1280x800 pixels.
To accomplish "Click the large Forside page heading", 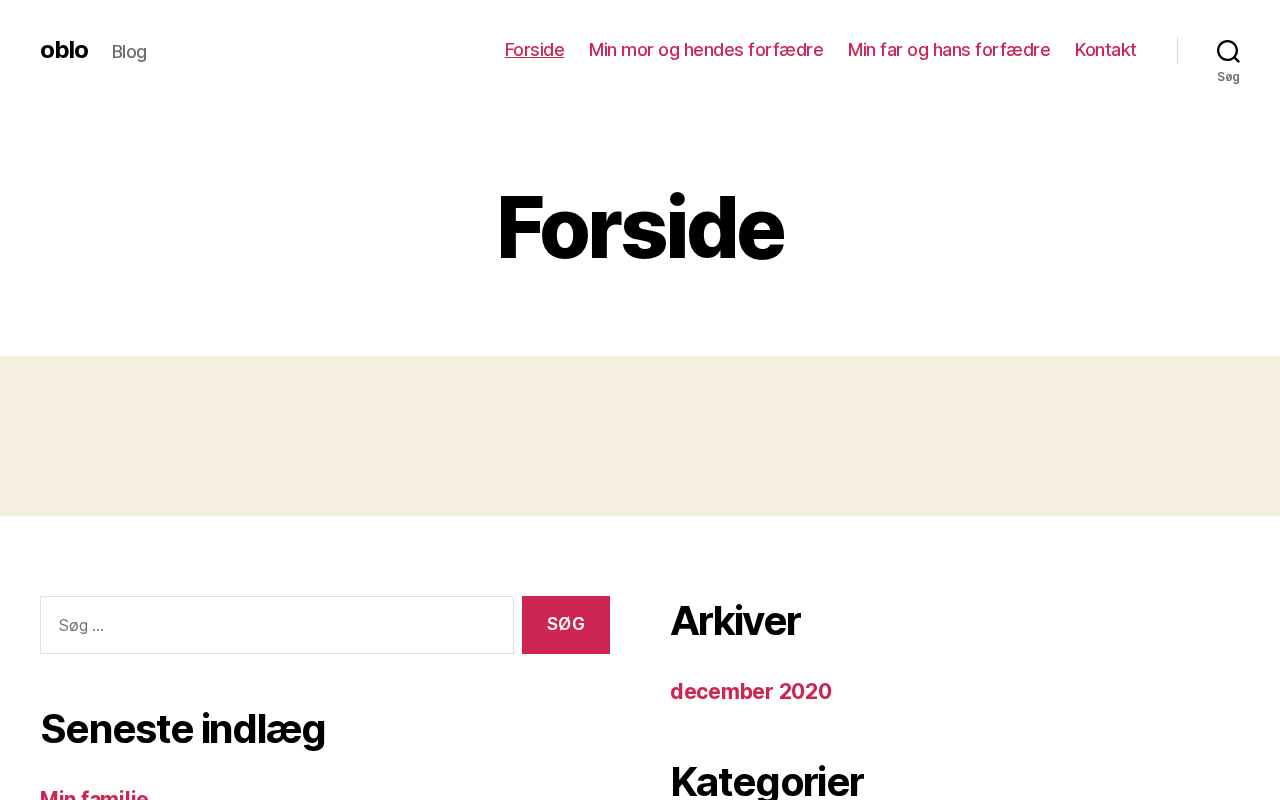I will (640, 228).
